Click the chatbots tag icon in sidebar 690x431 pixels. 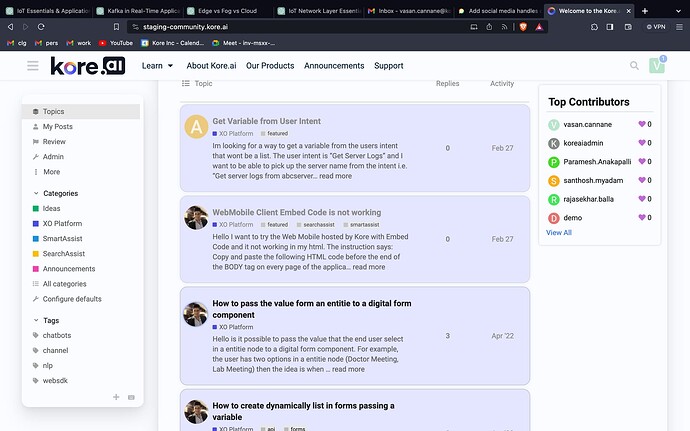click(x=36, y=335)
